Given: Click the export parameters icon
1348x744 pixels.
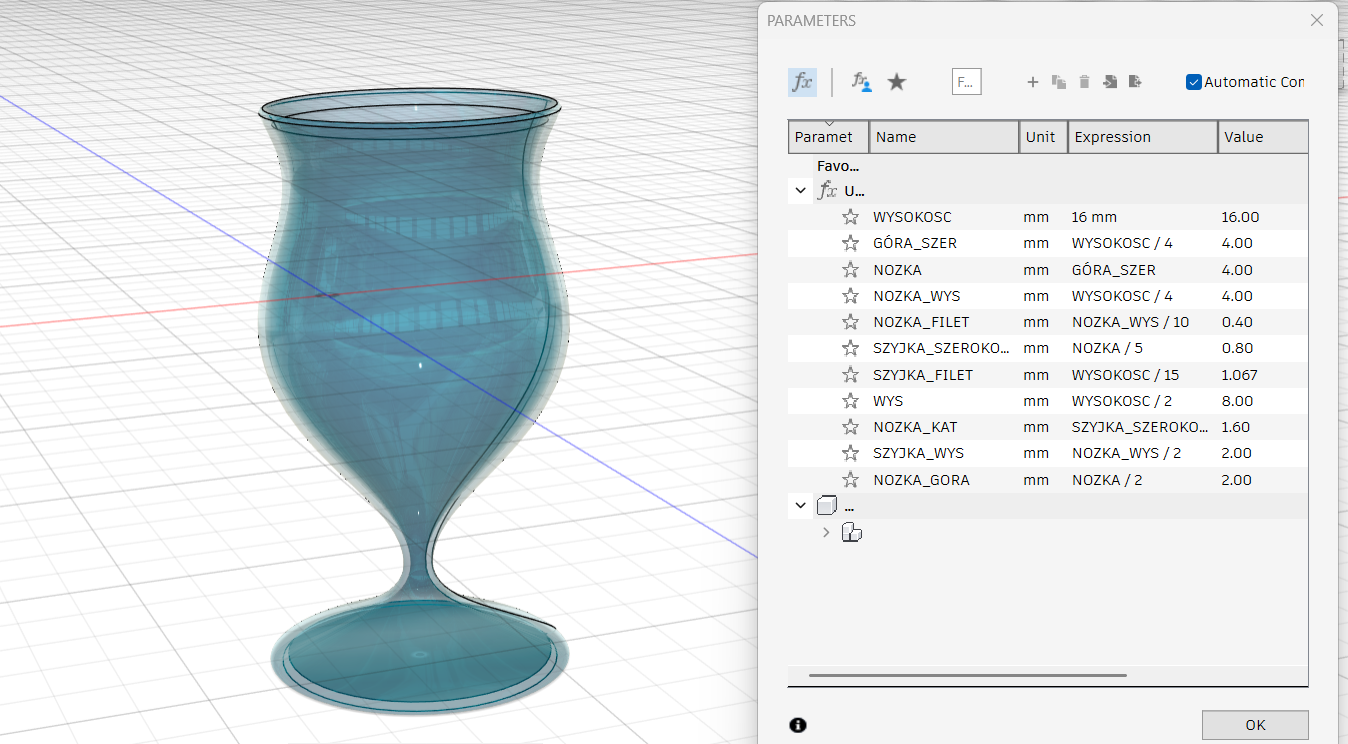Looking at the screenshot, I should click(x=1135, y=82).
